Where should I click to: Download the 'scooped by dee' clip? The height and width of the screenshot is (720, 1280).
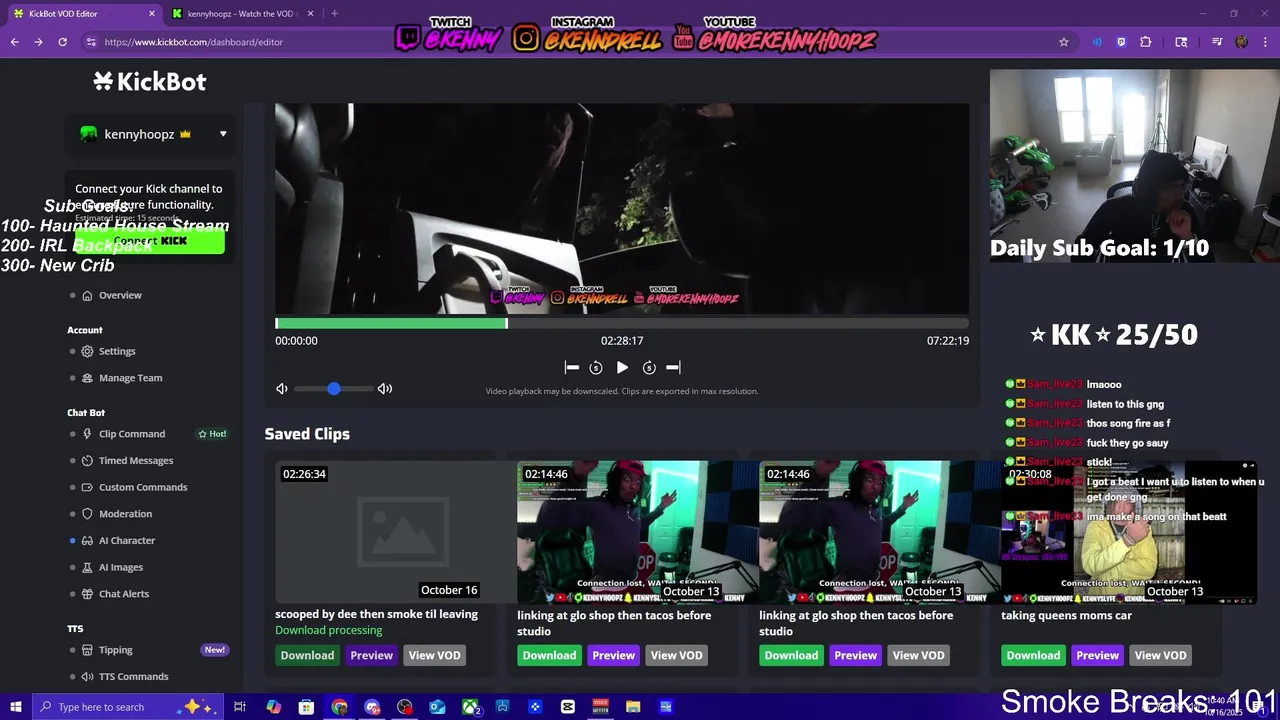[307, 656]
